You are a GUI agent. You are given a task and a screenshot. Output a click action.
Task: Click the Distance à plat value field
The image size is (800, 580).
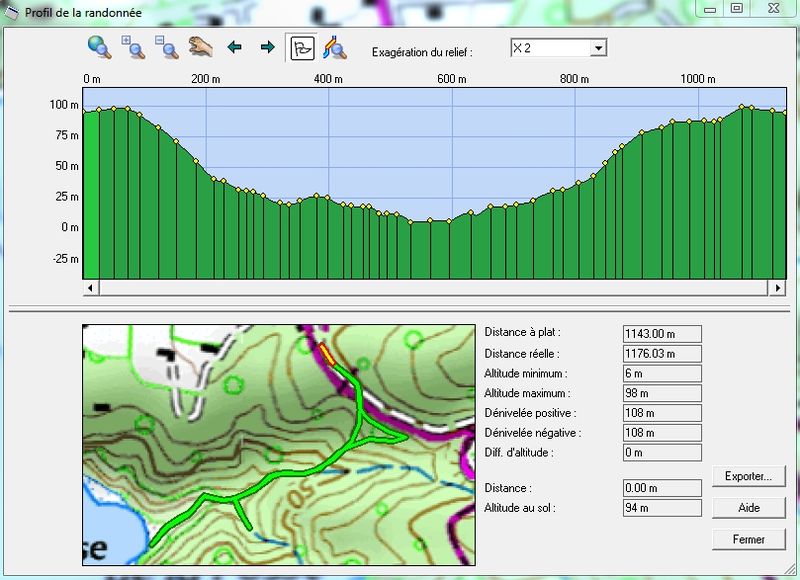pyautogui.click(x=662, y=334)
